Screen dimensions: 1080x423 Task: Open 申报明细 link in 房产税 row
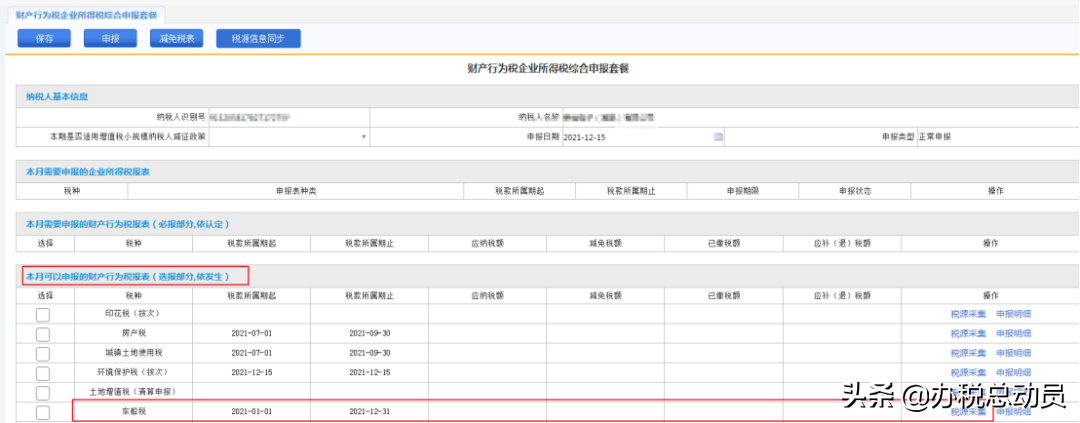point(1013,333)
